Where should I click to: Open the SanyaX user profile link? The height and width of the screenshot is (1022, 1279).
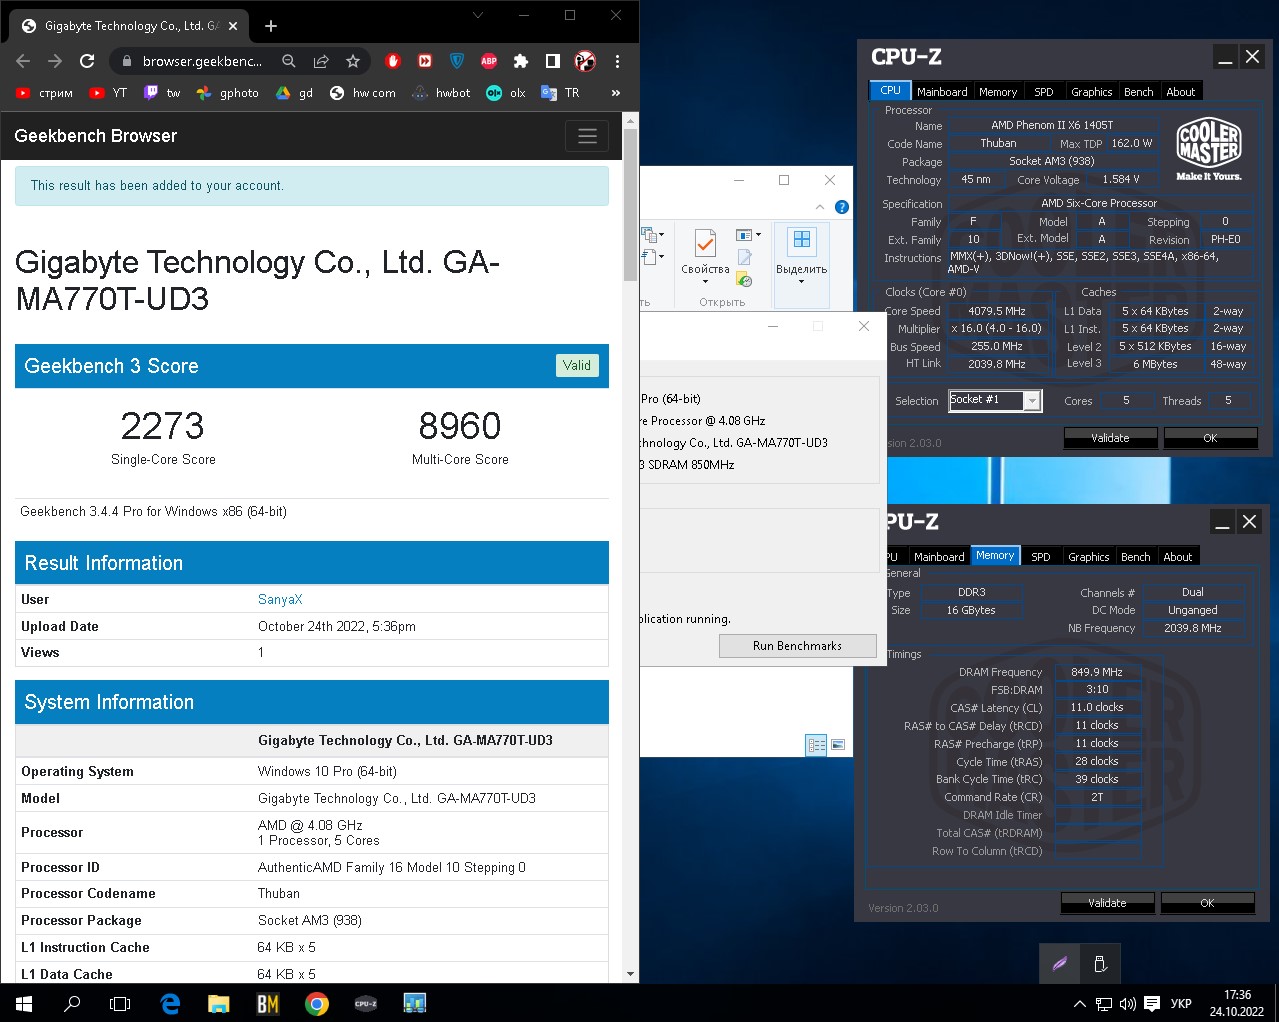[280, 599]
